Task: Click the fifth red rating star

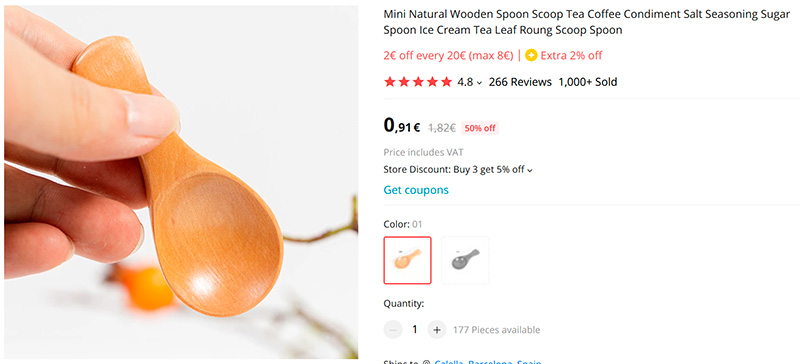Action: (446, 82)
